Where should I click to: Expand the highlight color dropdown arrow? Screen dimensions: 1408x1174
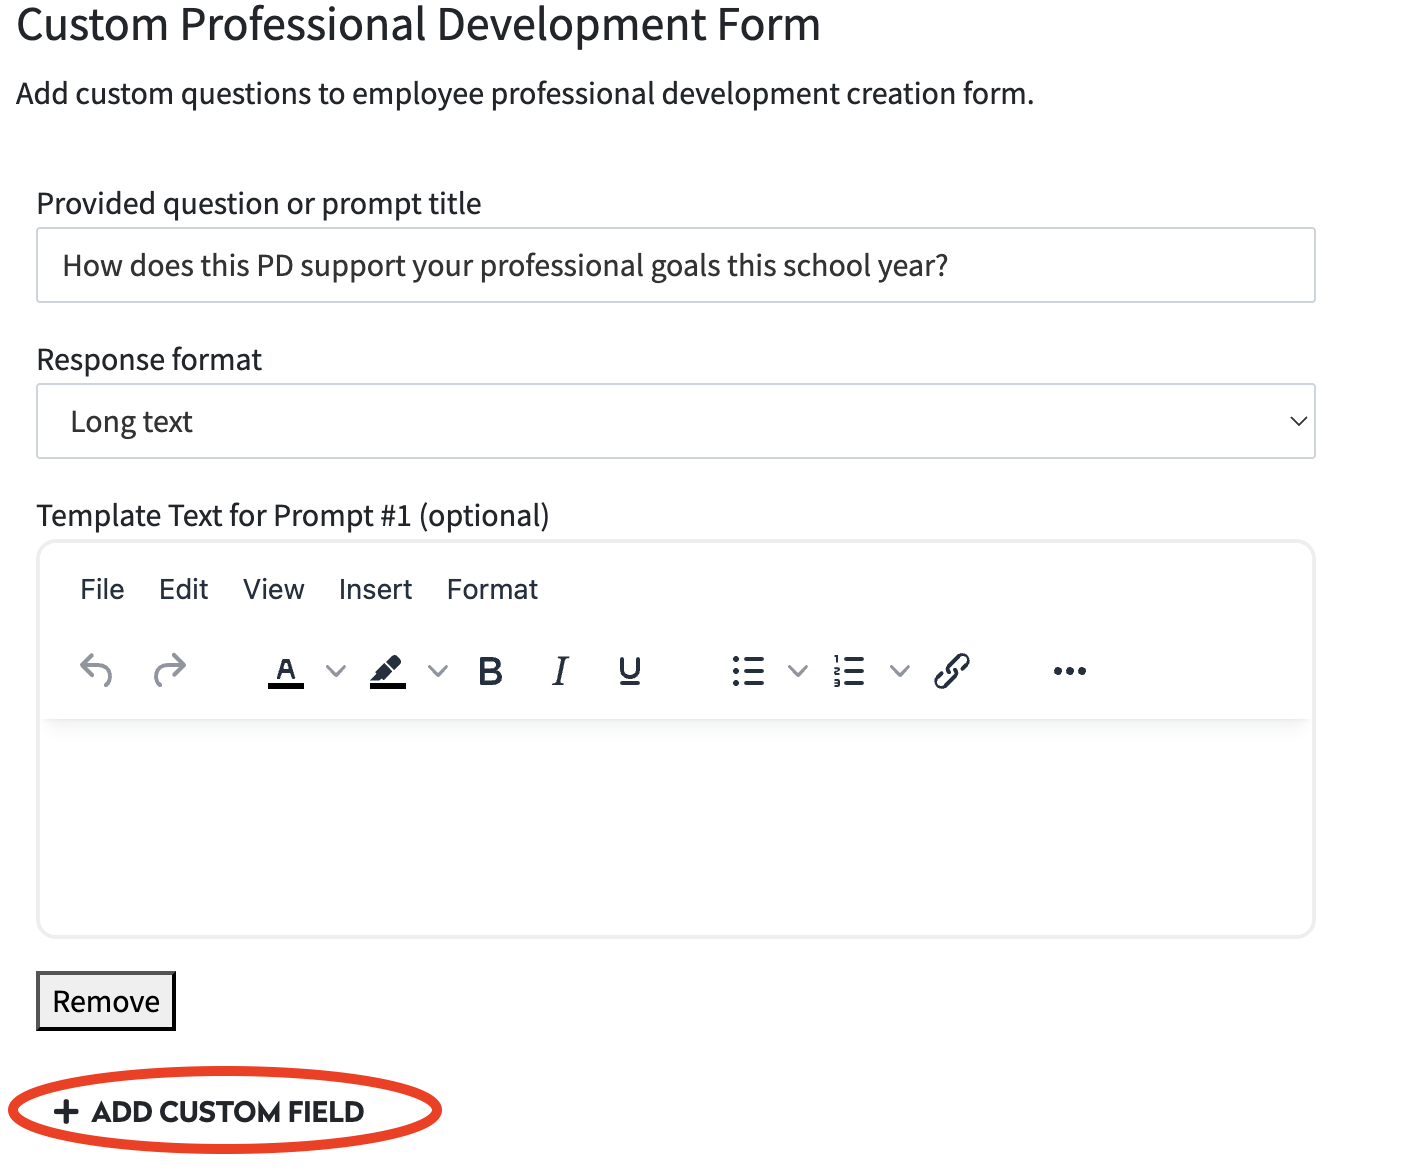438,671
